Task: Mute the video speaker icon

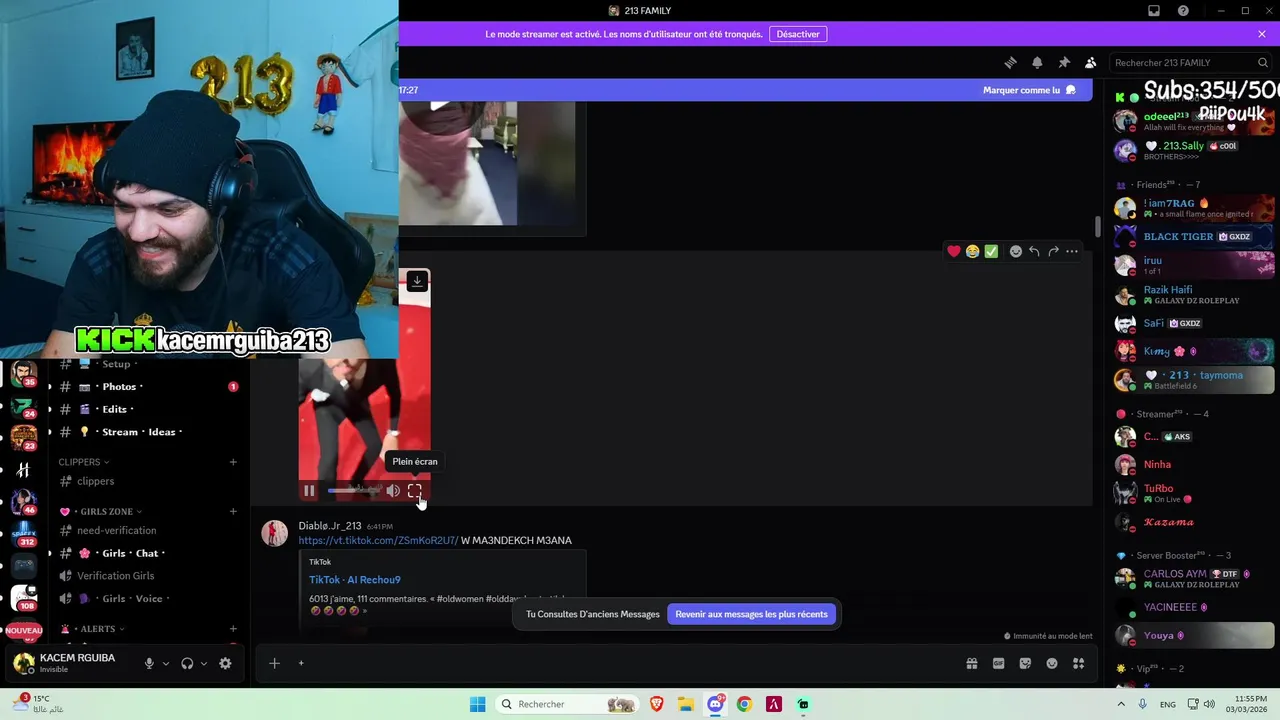Action: [393, 491]
